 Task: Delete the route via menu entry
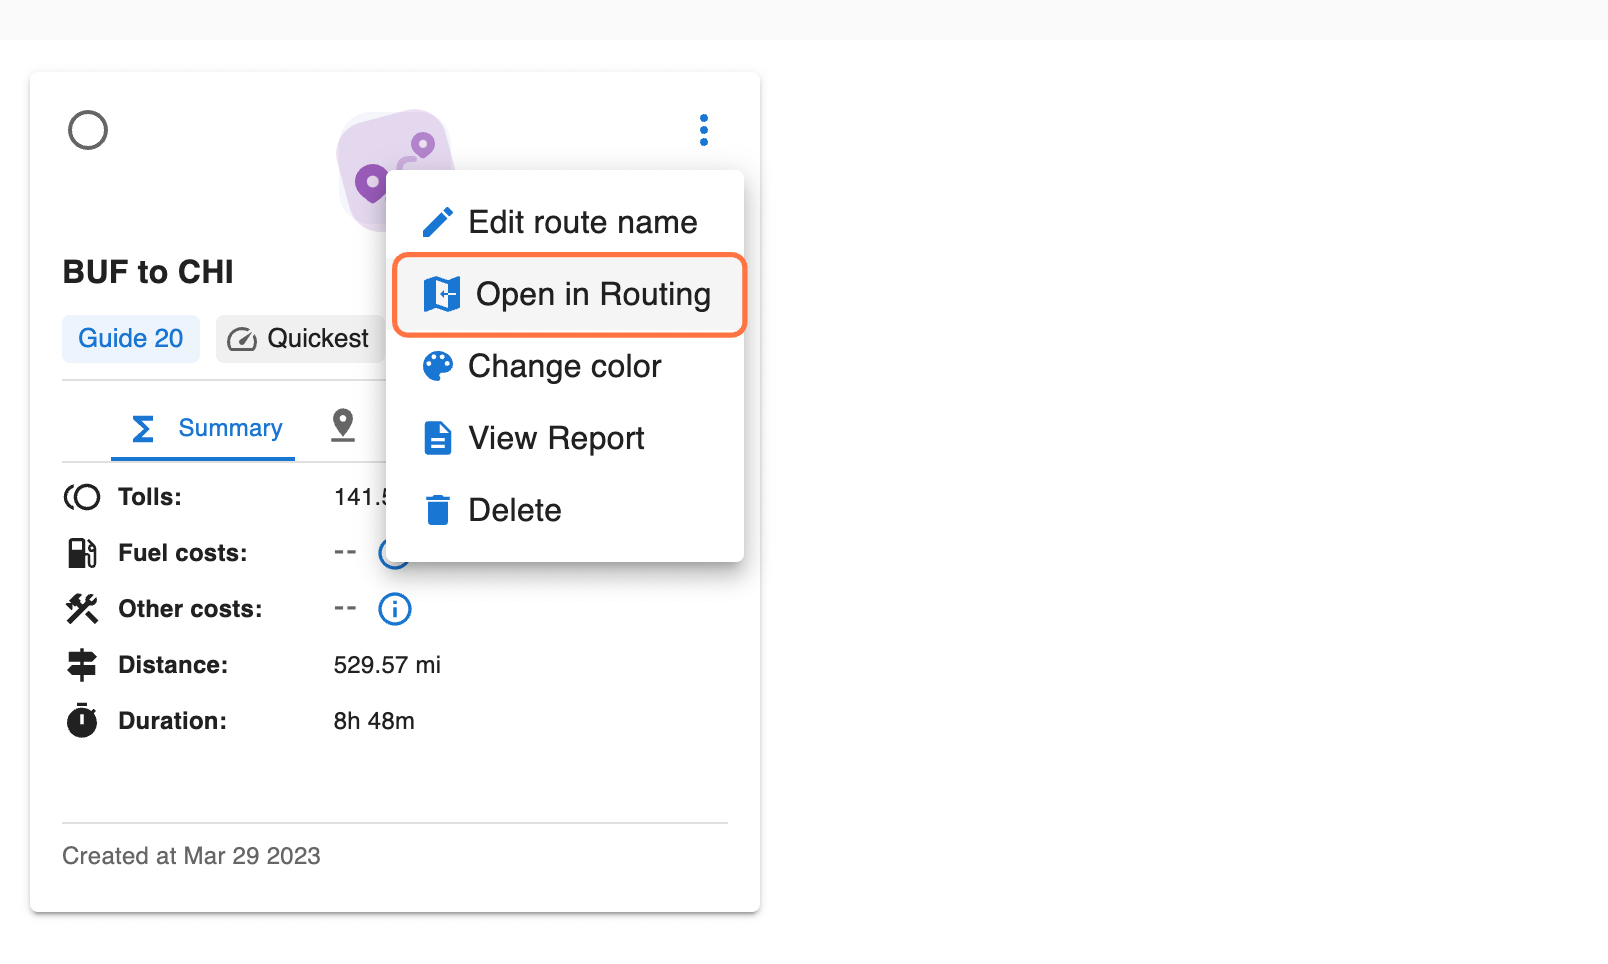point(565,510)
